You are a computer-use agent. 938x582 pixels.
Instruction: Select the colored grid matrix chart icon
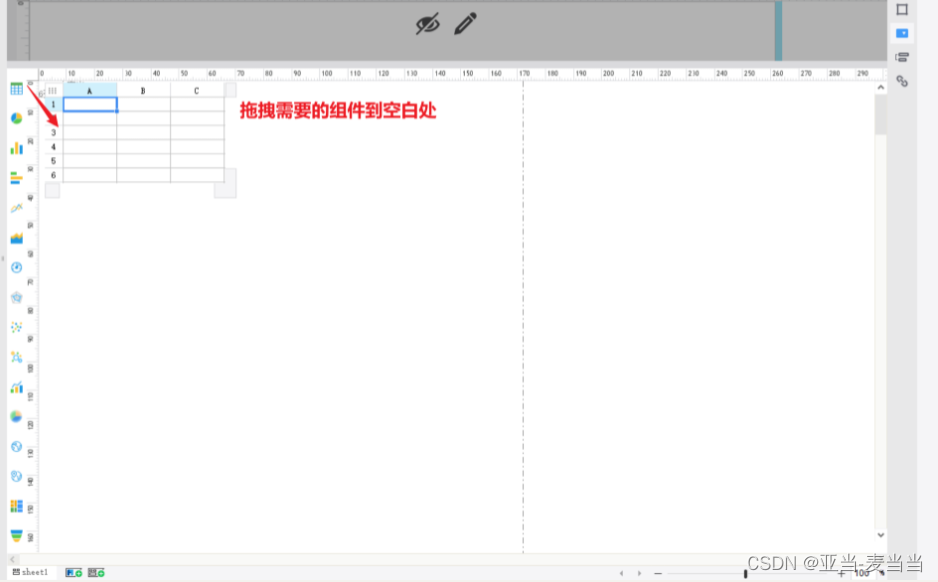[16, 506]
